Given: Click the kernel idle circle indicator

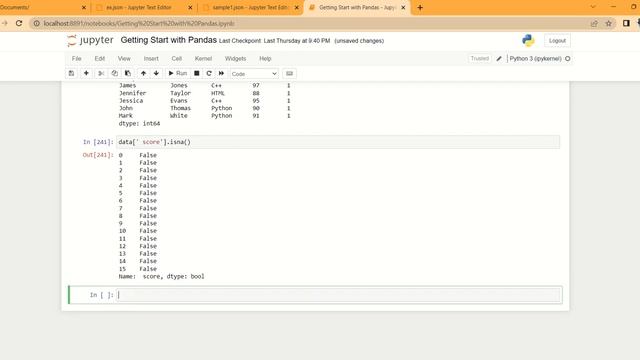Looking at the screenshot, I should pos(567,59).
